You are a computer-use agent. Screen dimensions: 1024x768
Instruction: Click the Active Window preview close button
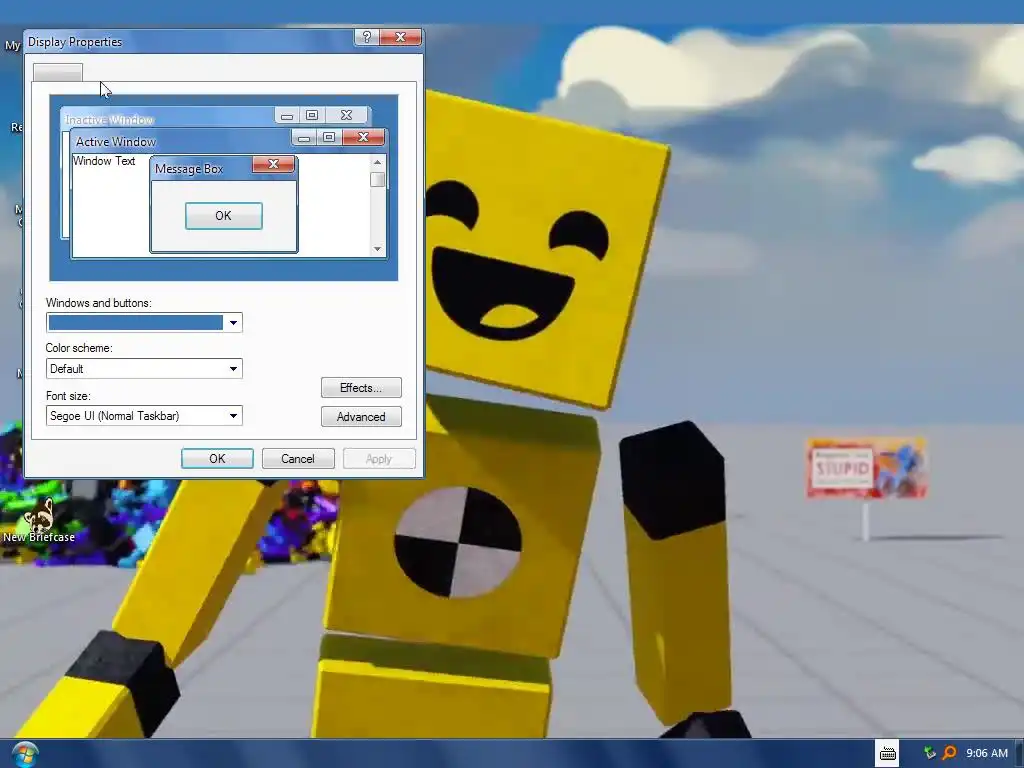point(363,136)
